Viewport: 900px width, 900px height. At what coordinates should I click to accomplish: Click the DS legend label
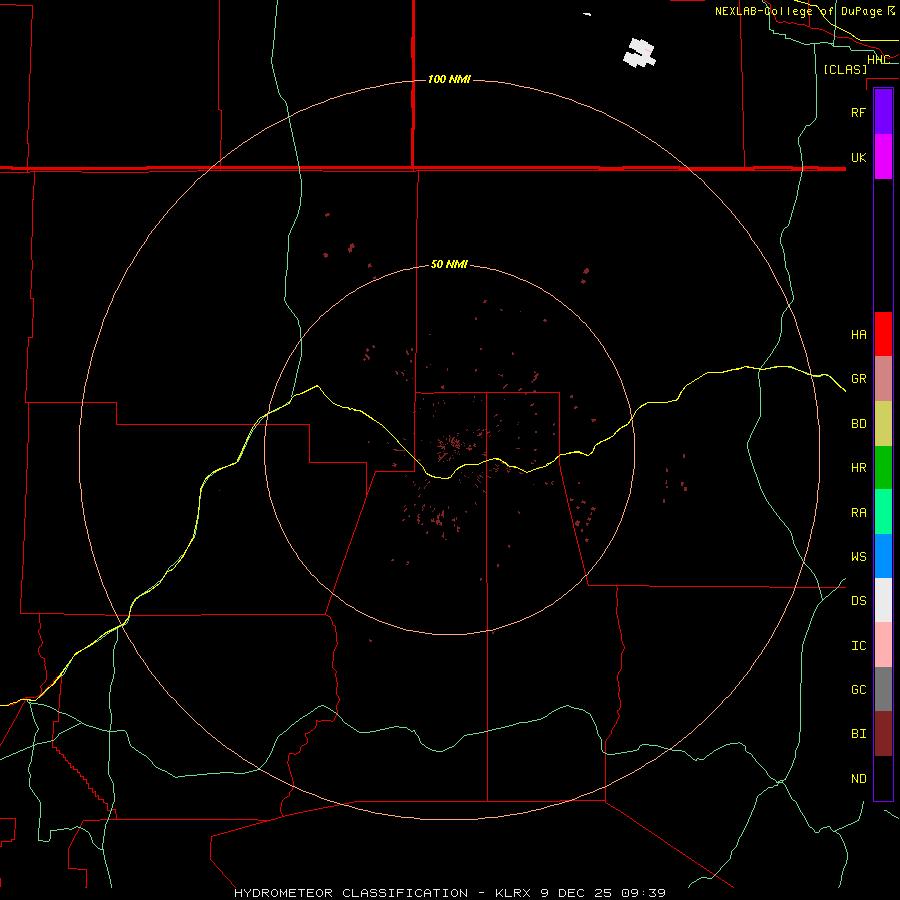click(858, 601)
